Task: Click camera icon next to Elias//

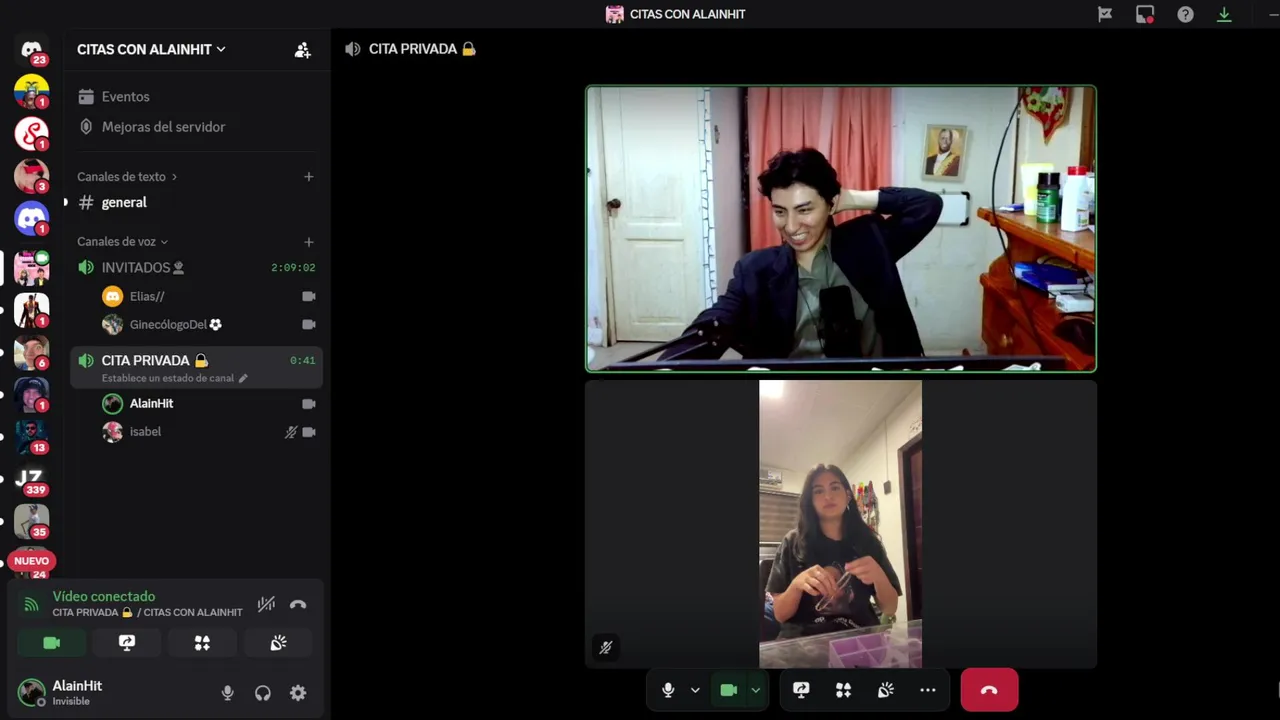Action: (309, 296)
